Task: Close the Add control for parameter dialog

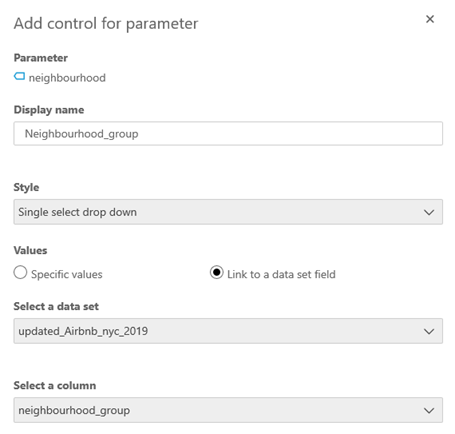Action: tap(430, 19)
